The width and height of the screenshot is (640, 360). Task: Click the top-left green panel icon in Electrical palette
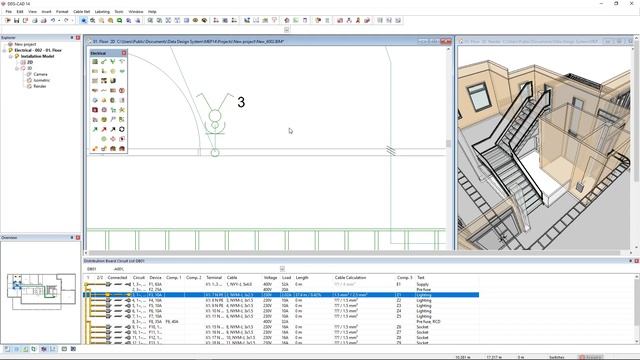click(x=95, y=62)
